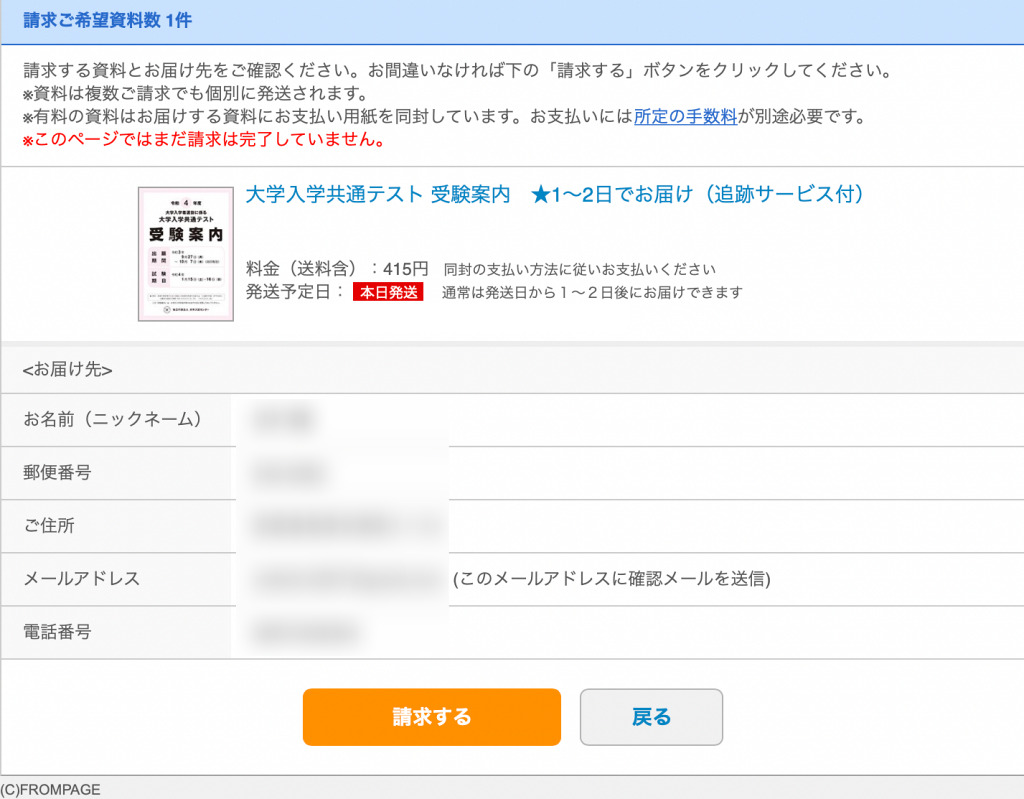Viewport: 1024px width, 799px height.
Task: Click the blurred お名前 value field
Action: pyautogui.click(x=283, y=419)
